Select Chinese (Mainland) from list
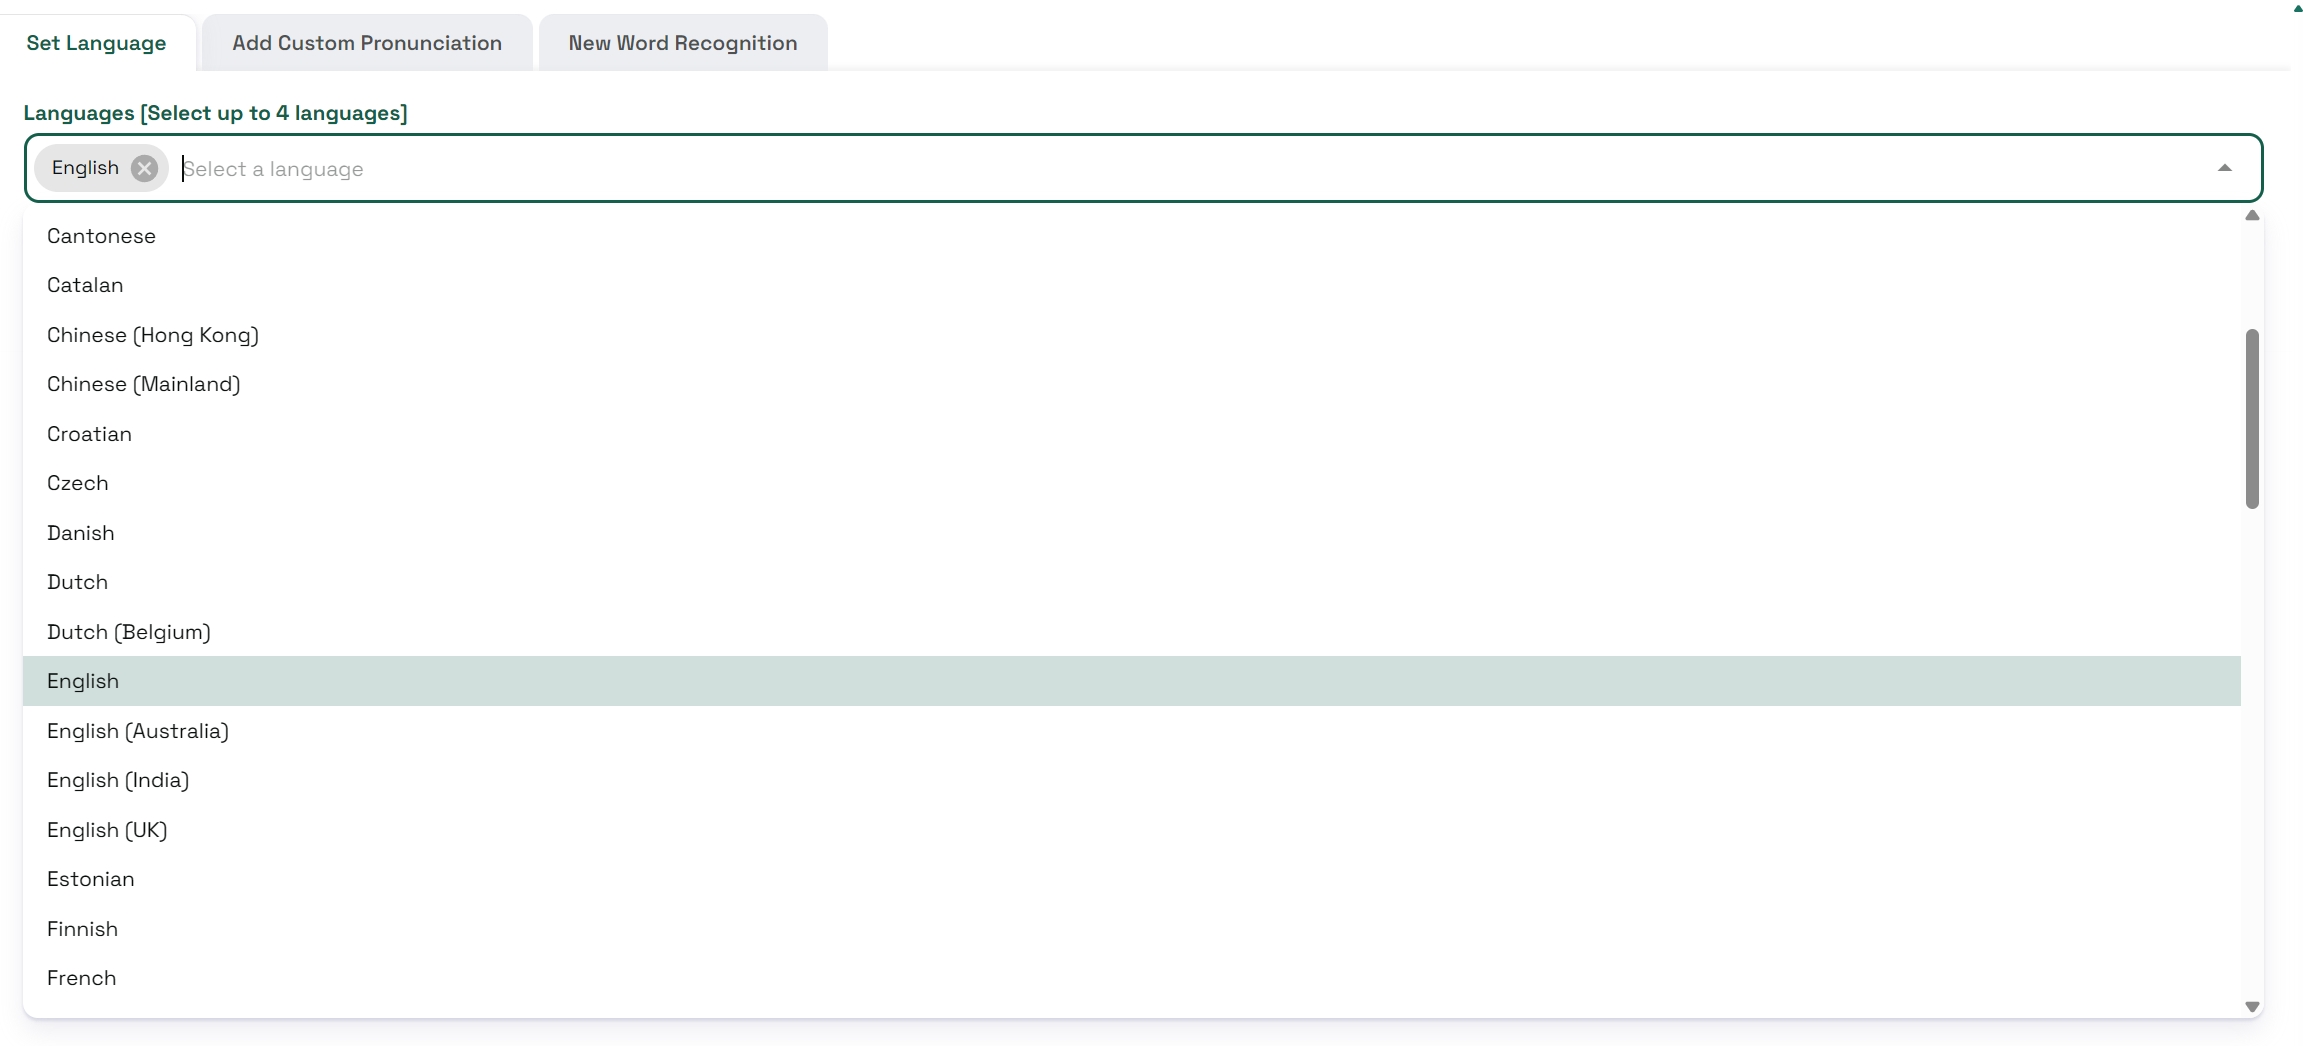The height and width of the screenshot is (1046, 2303). pos(143,384)
